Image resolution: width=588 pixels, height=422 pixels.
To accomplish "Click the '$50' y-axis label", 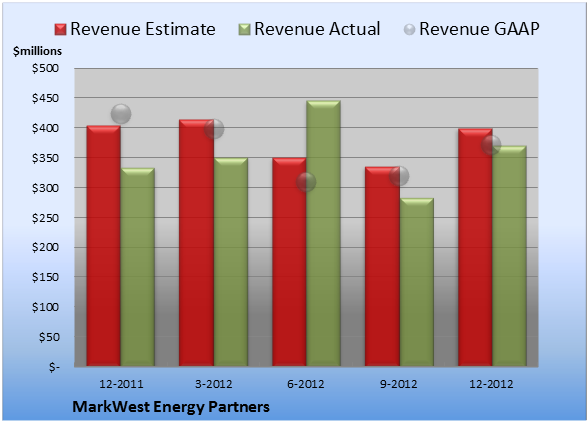I will click(x=49, y=337).
